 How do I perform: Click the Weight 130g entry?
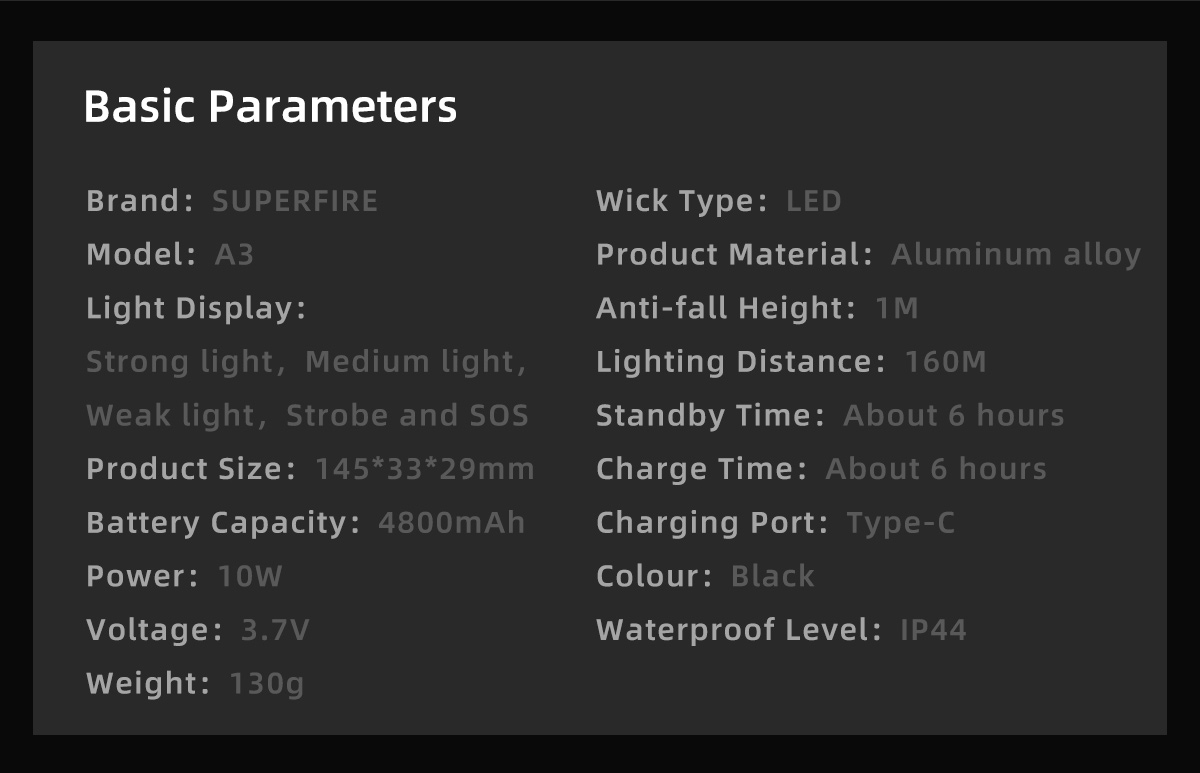click(x=195, y=685)
